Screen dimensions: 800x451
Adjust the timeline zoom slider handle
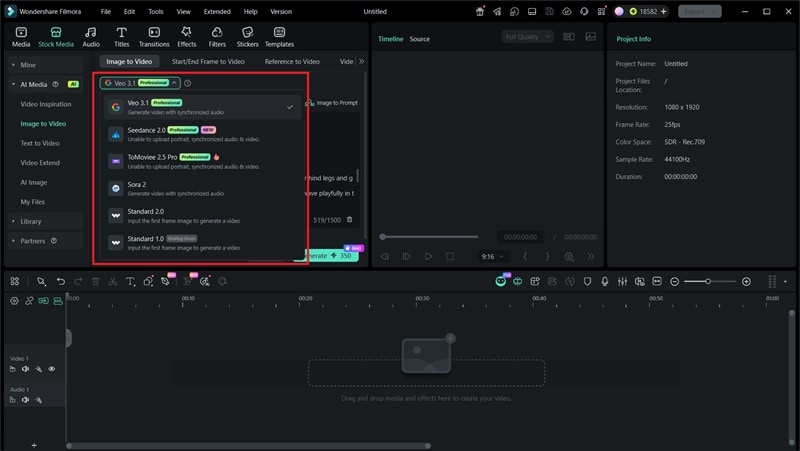coord(708,282)
